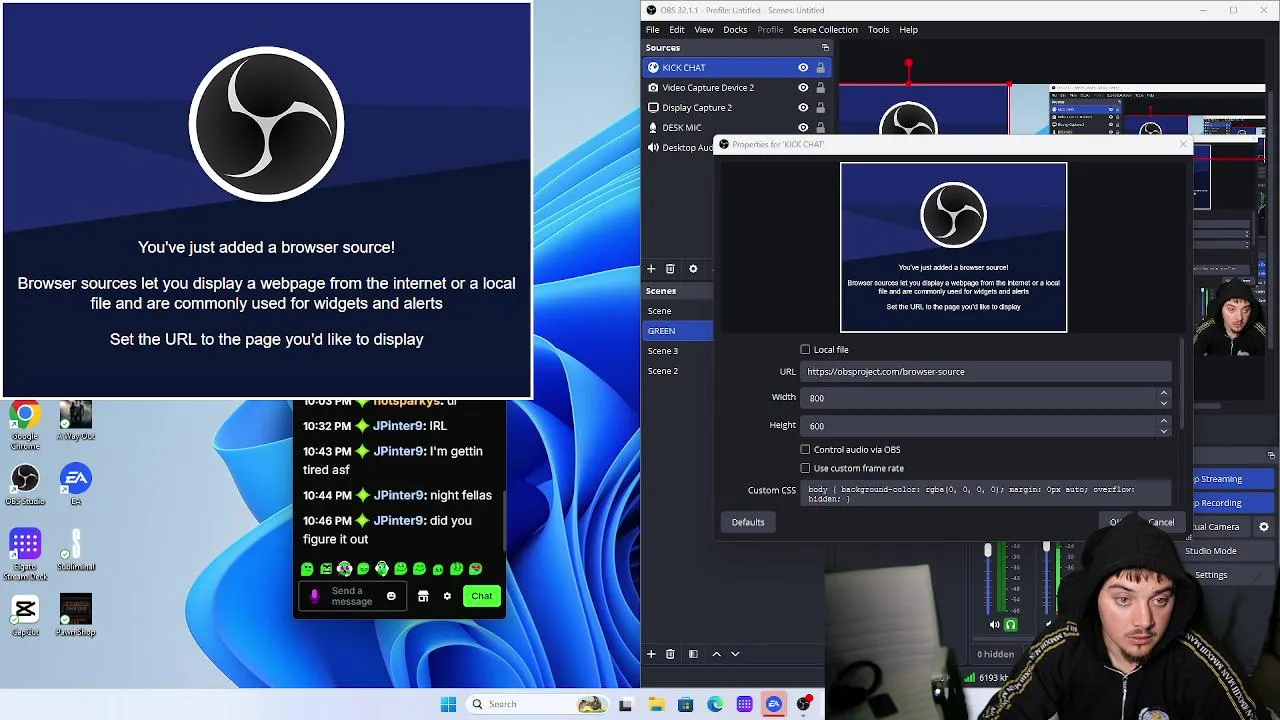Open source properties via Sources gear icon
The width and height of the screenshot is (1280, 720).
pos(693,269)
